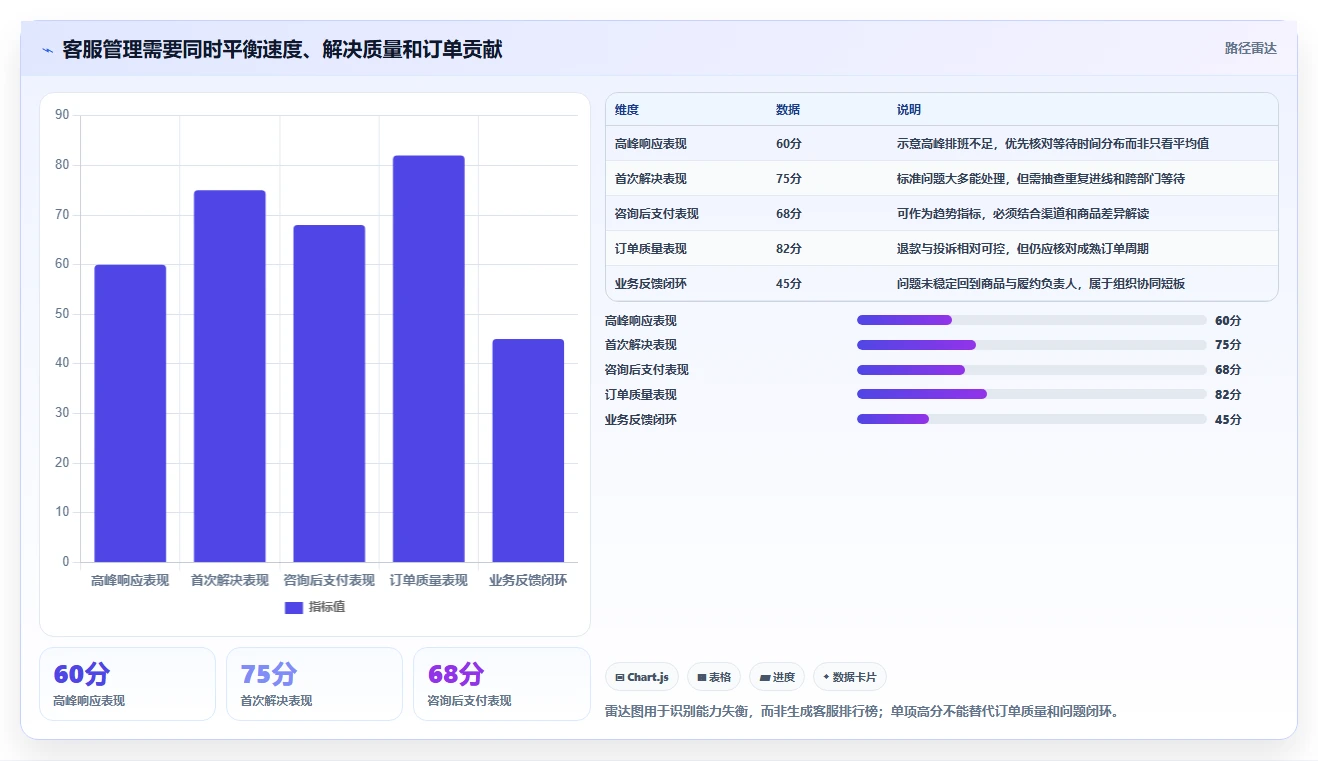
Task: Click the page title 客服管理需要同时平衡速度
Action: point(282,49)
